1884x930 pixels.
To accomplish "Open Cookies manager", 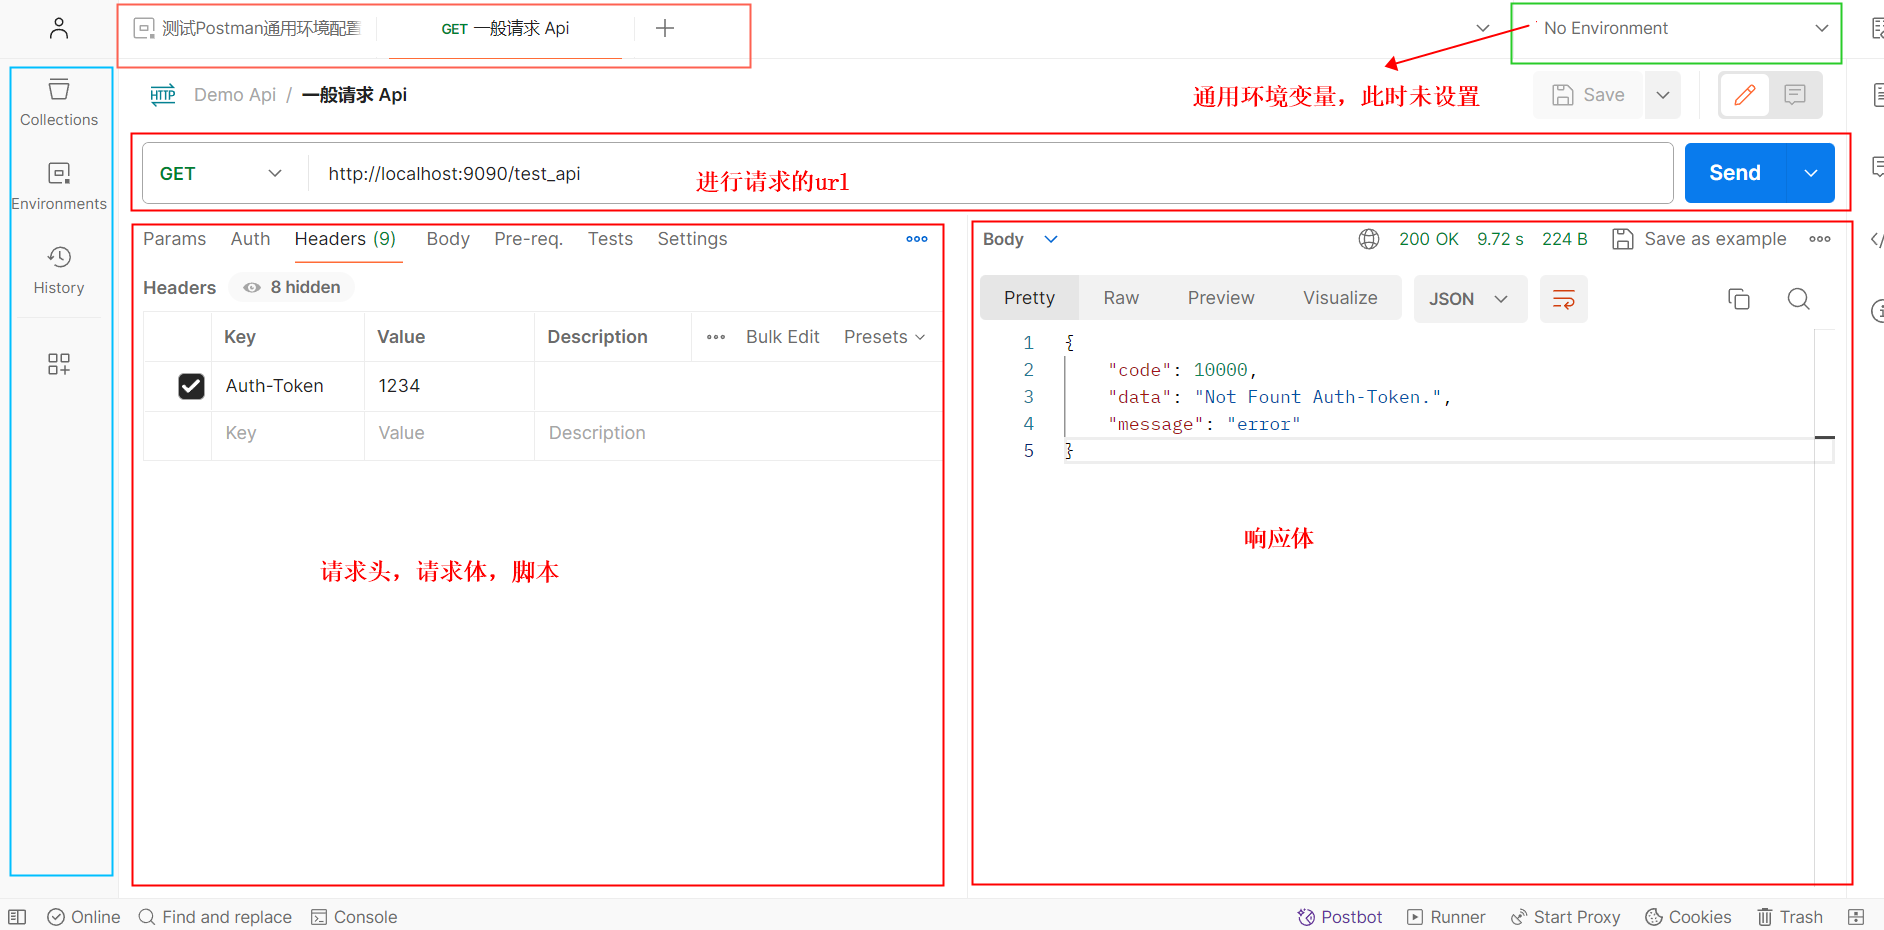I will pyautogui.click(x=1688, y=917).
